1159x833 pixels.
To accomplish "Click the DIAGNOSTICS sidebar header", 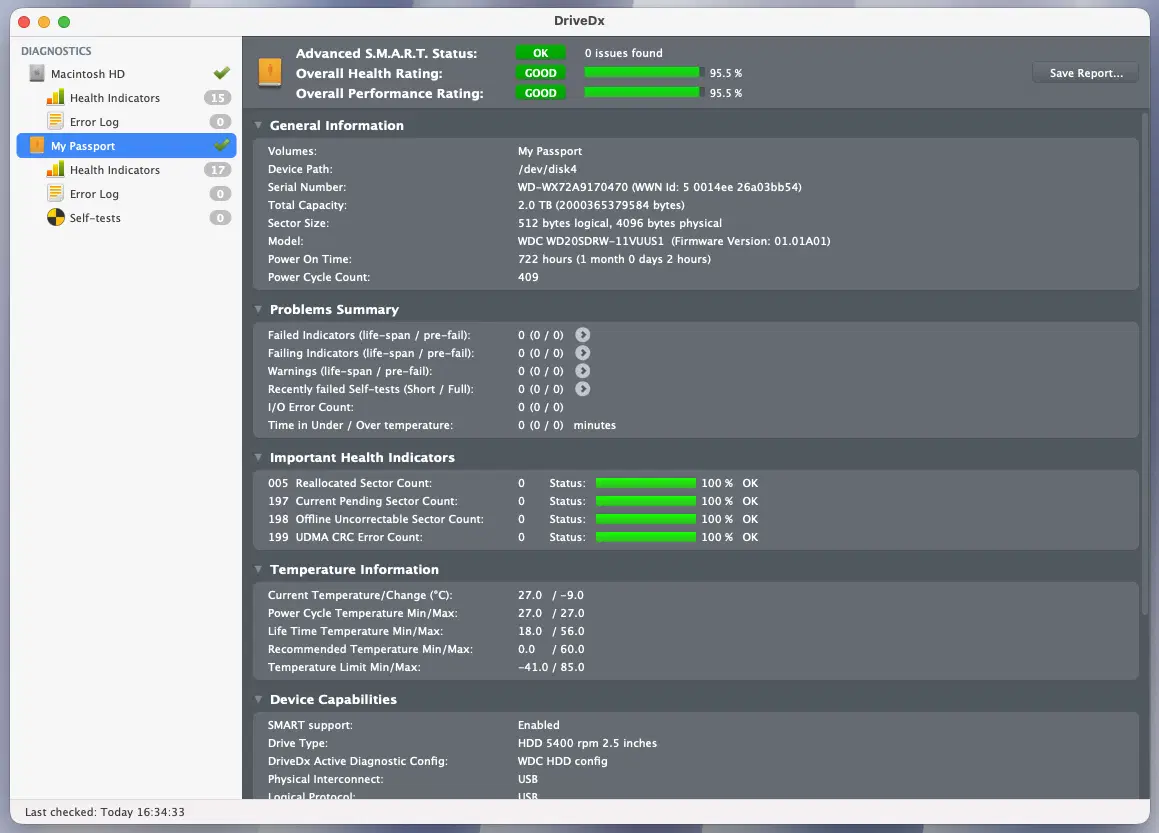I will click(56, 50).
